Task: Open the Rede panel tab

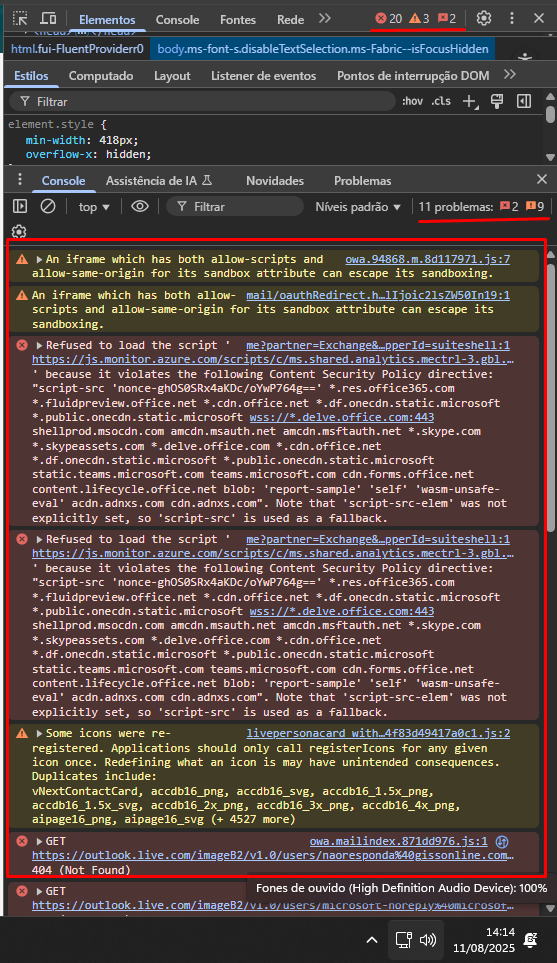Action: click(x=290, y=20)
